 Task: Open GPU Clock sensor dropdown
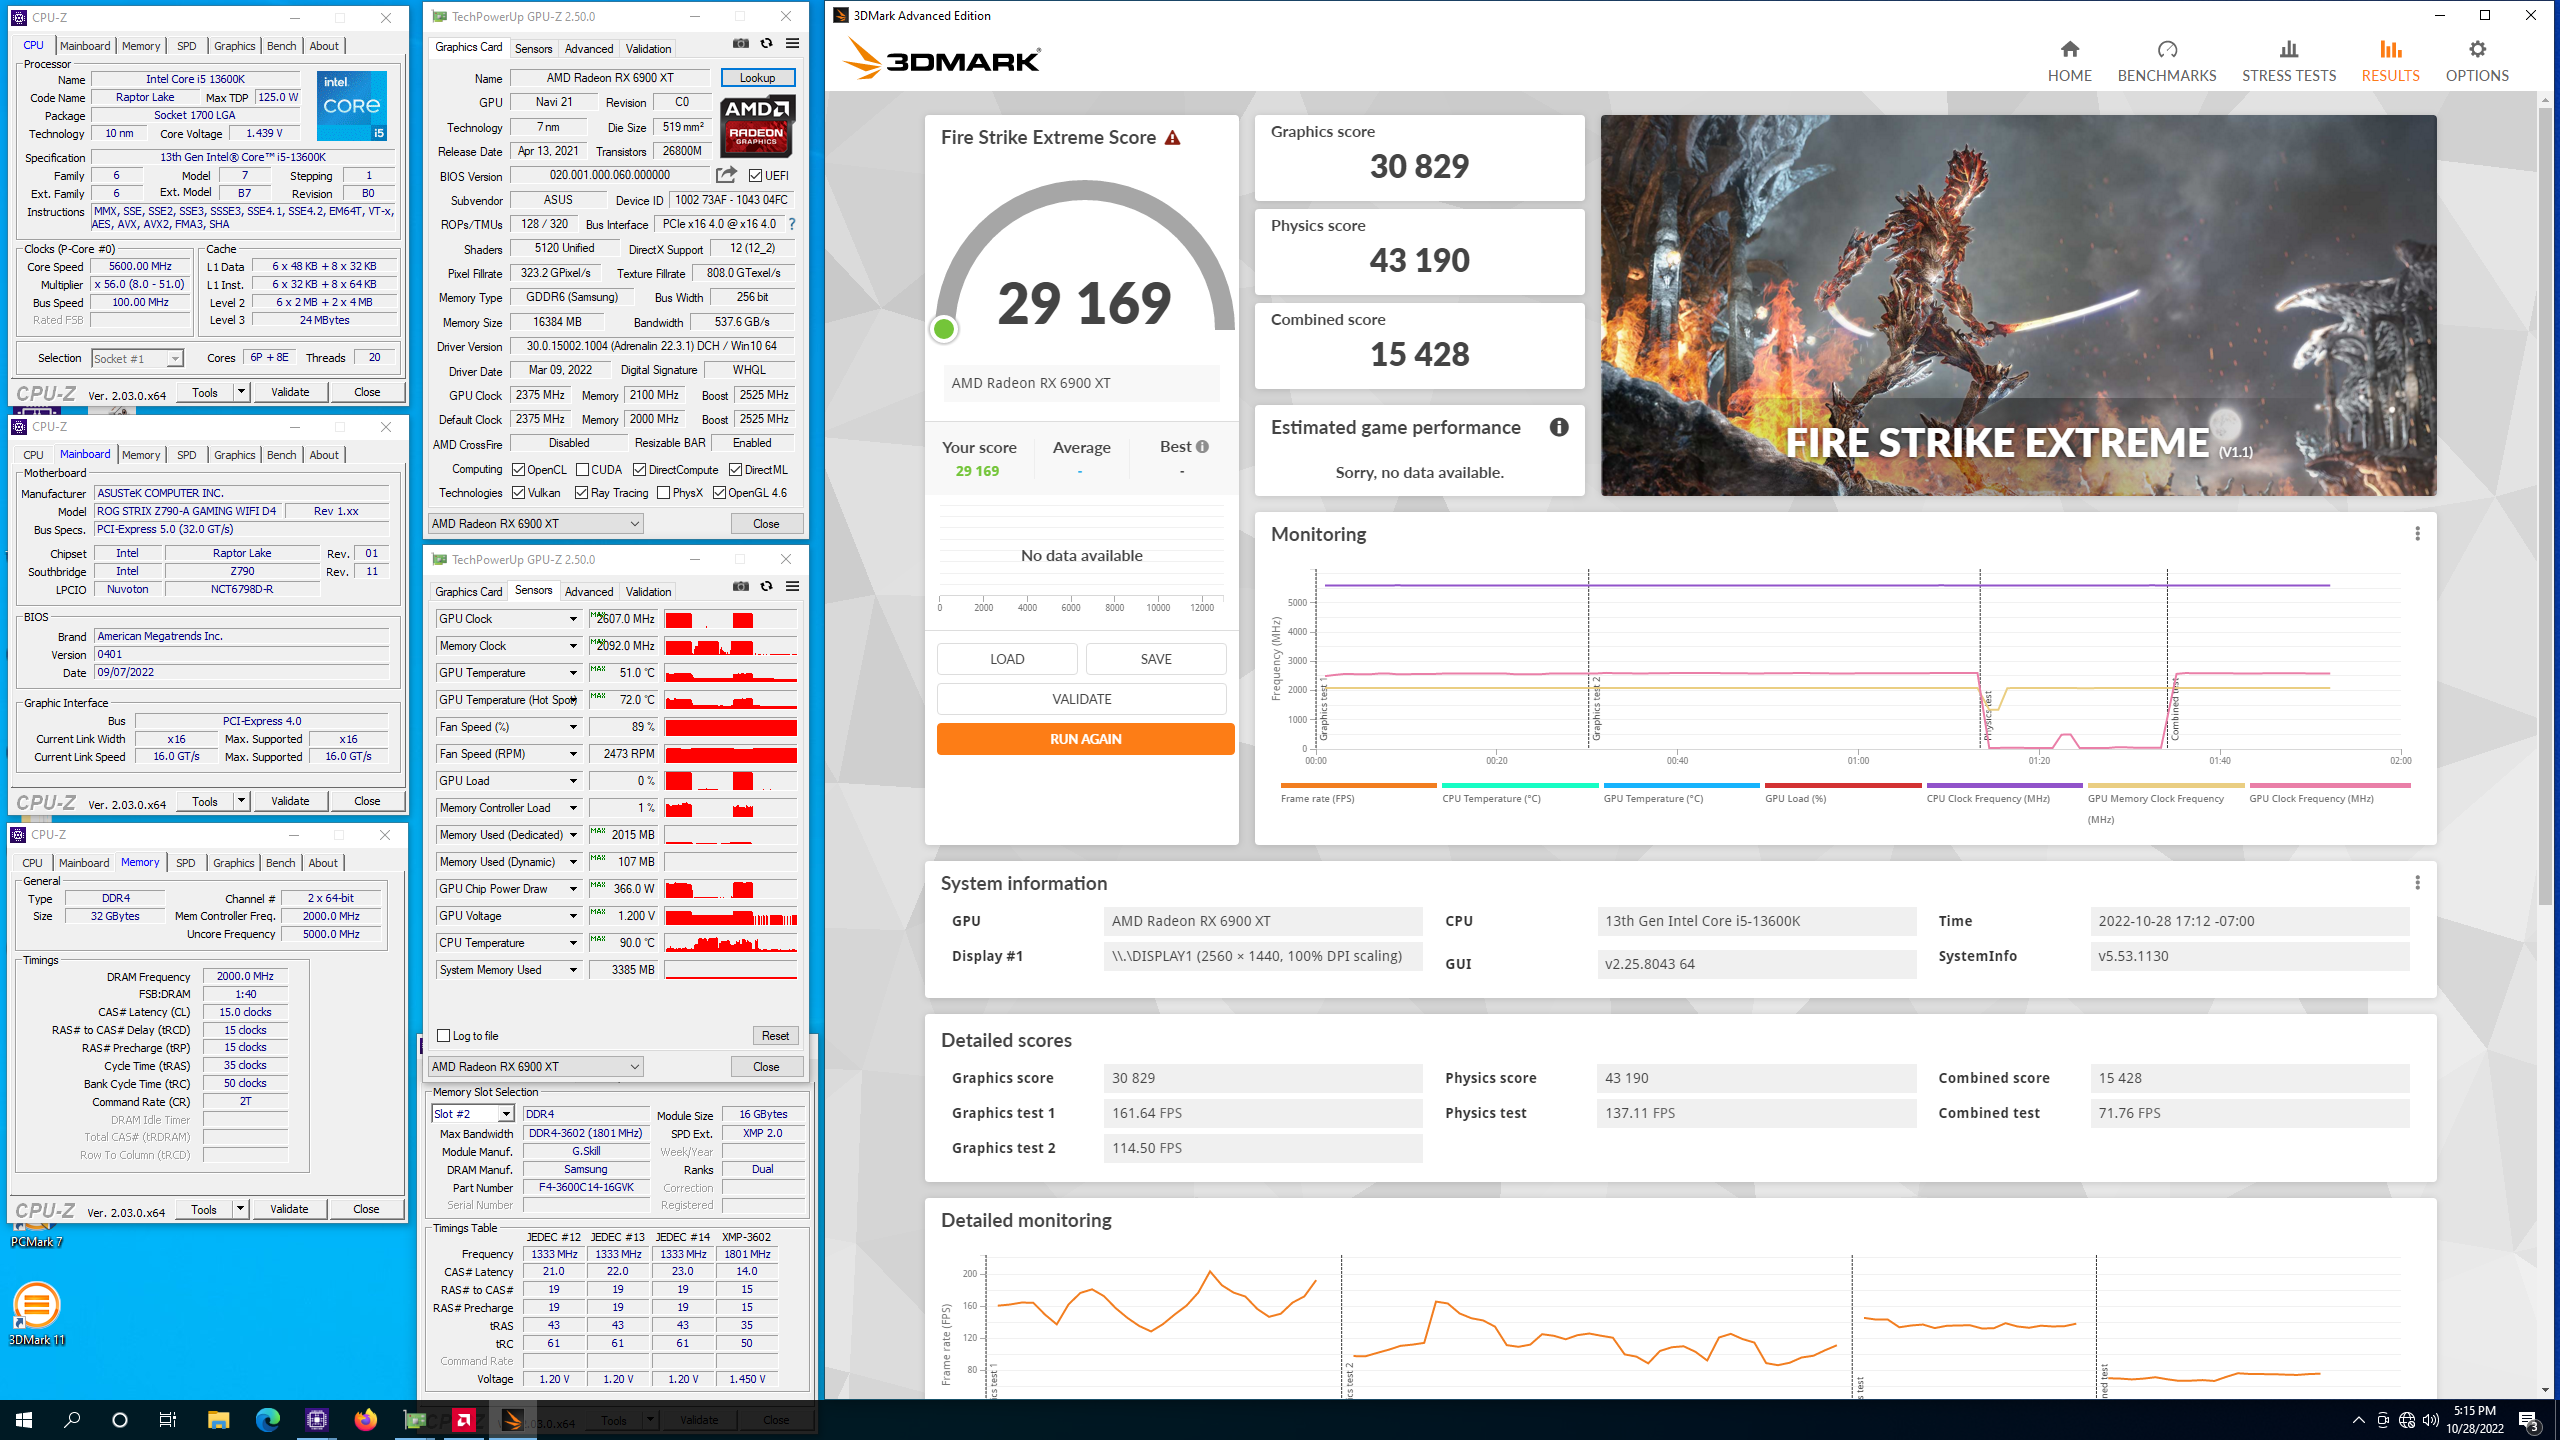[573, 619]
